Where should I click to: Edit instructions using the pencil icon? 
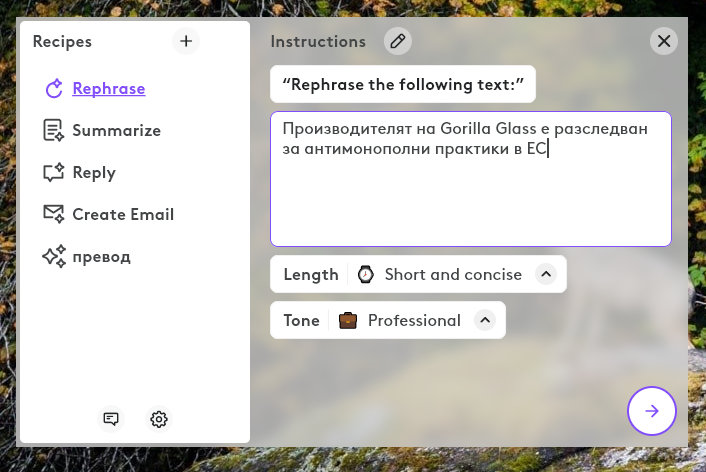click(398, 41)
